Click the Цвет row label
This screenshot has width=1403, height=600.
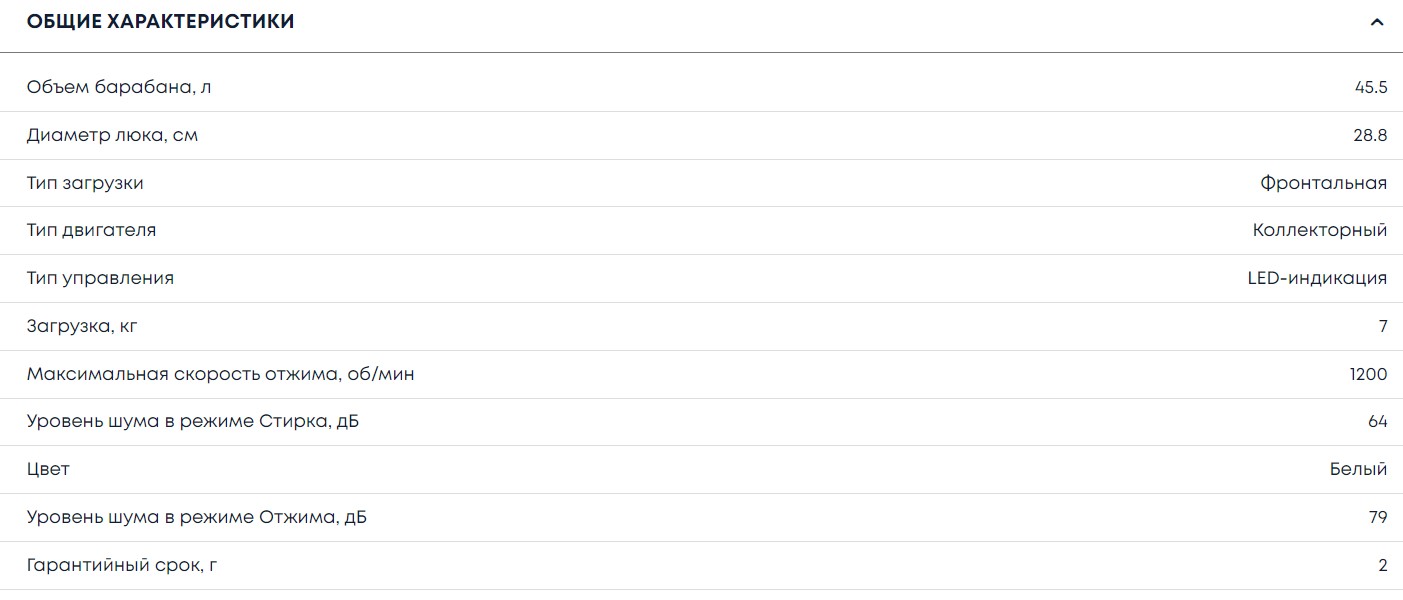48,469
